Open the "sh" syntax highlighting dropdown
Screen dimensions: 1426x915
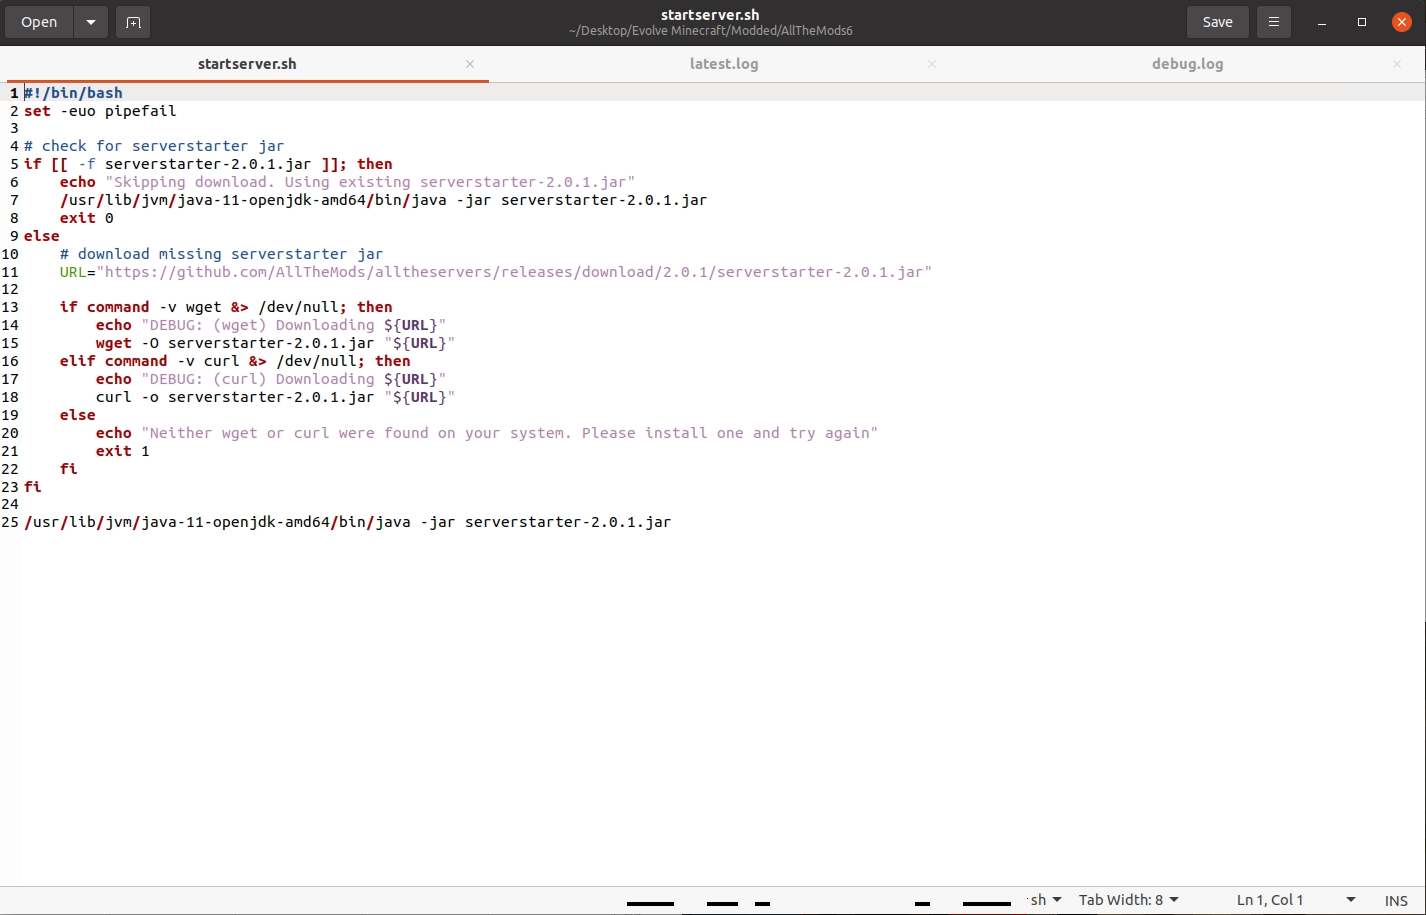(x=1043, y=899)
